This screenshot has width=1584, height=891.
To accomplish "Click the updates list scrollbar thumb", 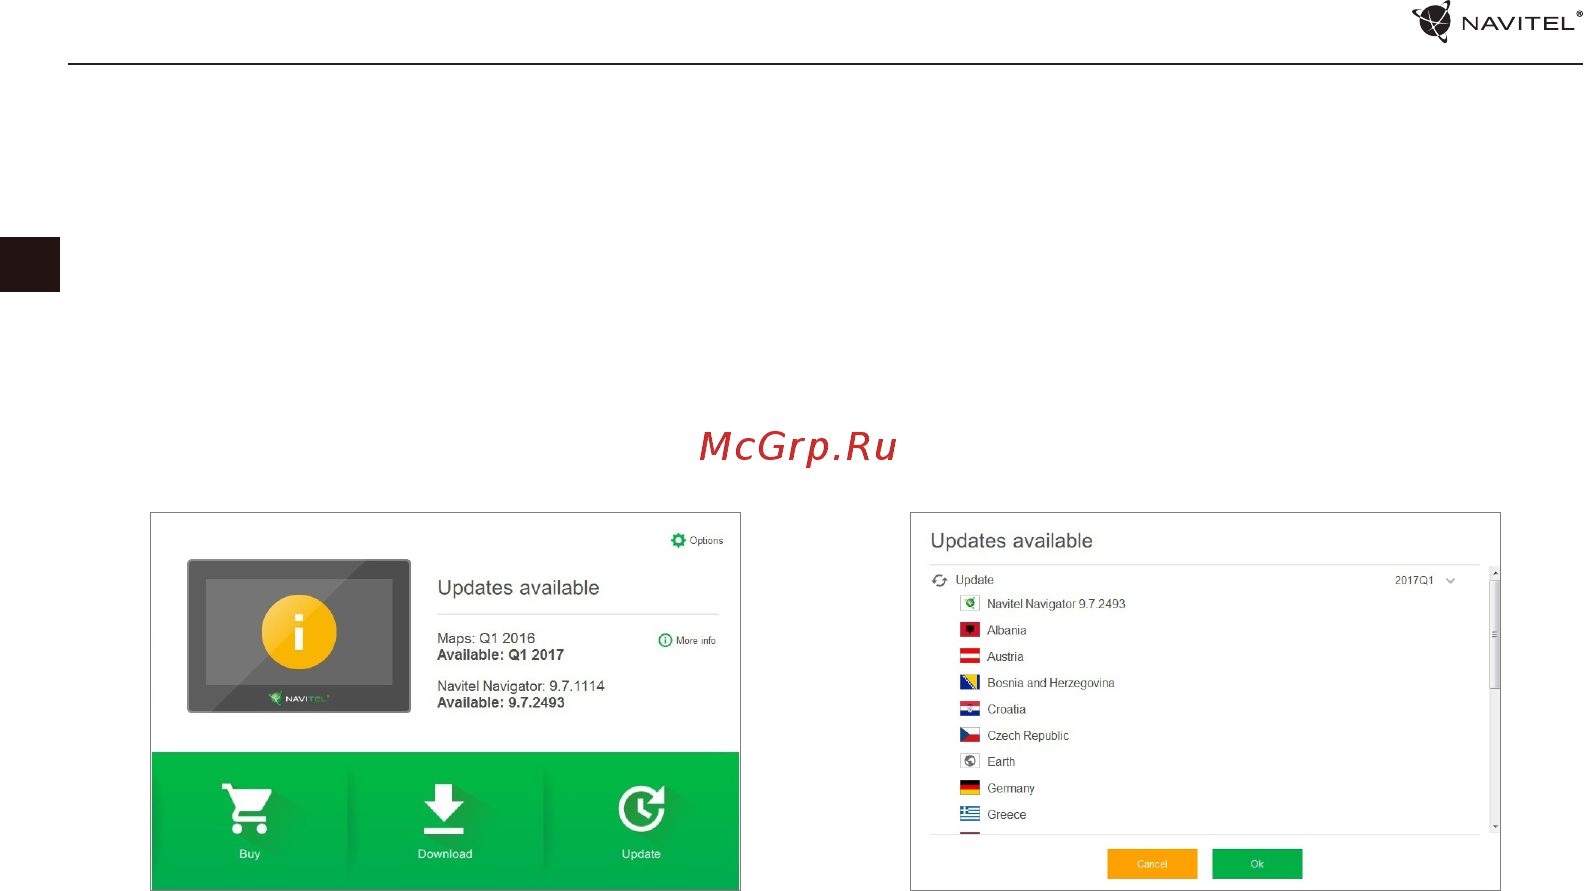I will pos(1495,634).
